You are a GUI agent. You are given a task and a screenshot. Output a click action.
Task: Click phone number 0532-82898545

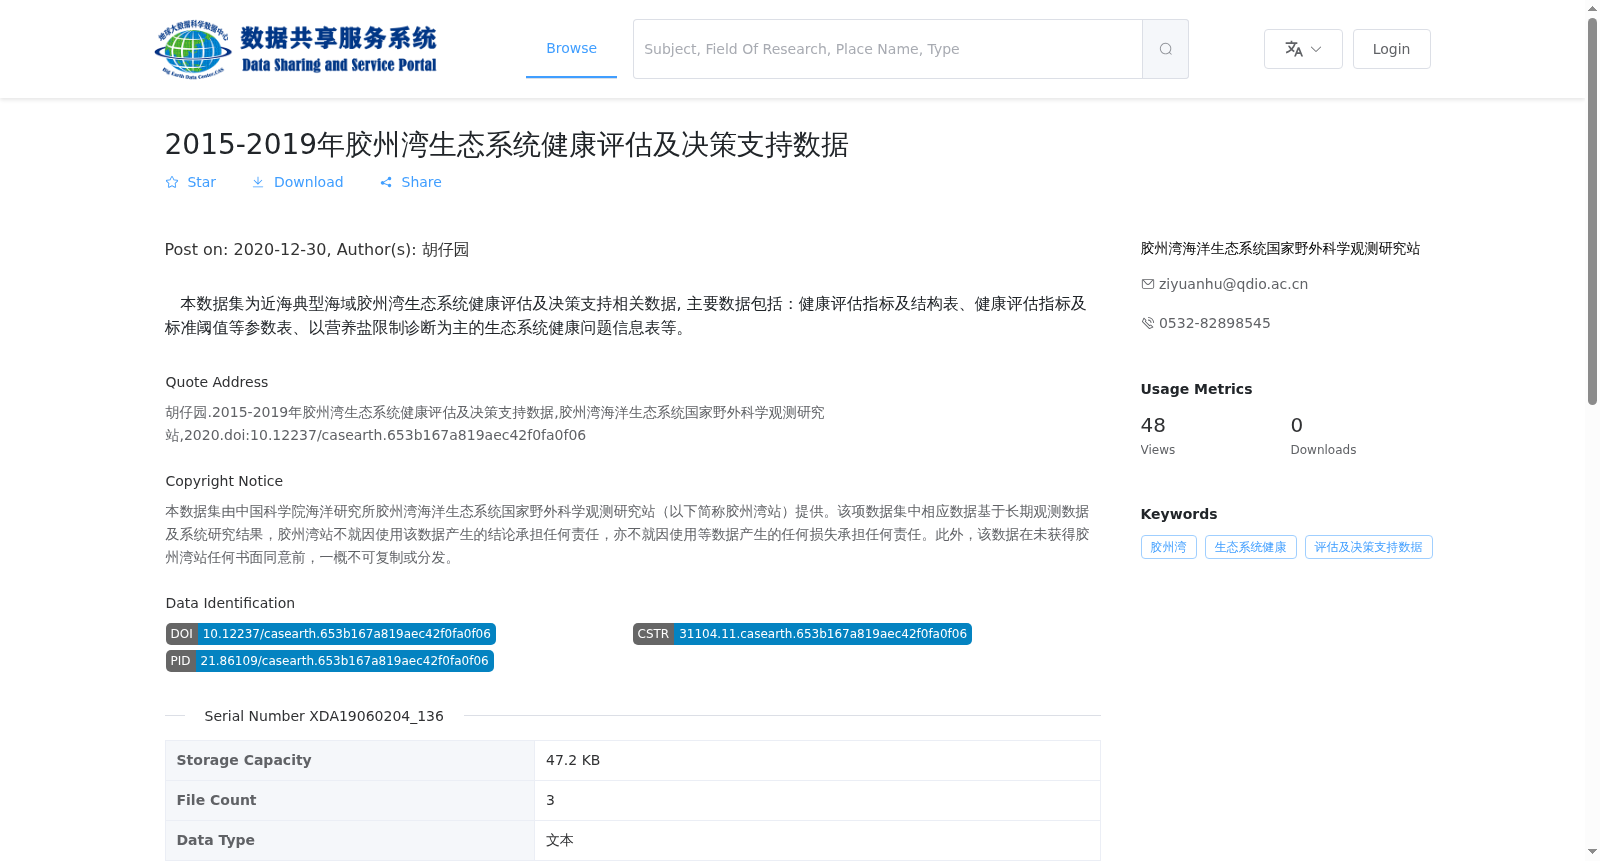pyautogui.click(x=1214, y=323)
